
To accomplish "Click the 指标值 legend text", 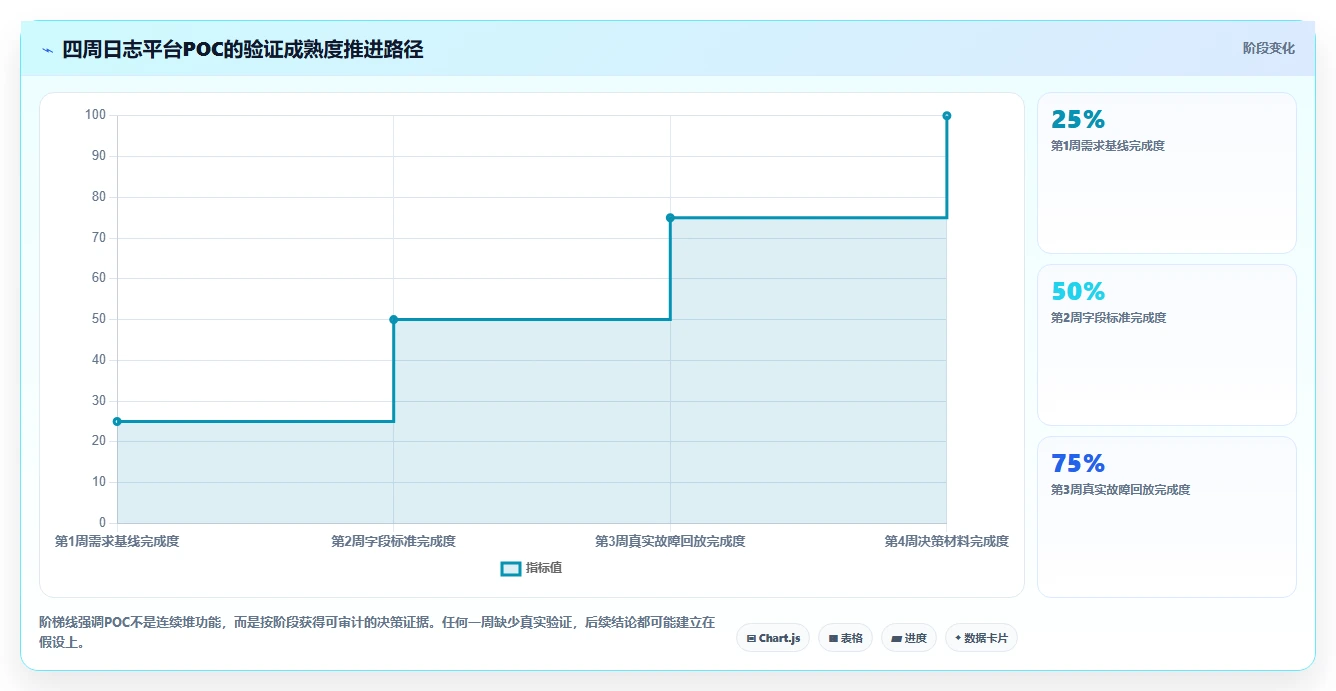I will (544, 568).
